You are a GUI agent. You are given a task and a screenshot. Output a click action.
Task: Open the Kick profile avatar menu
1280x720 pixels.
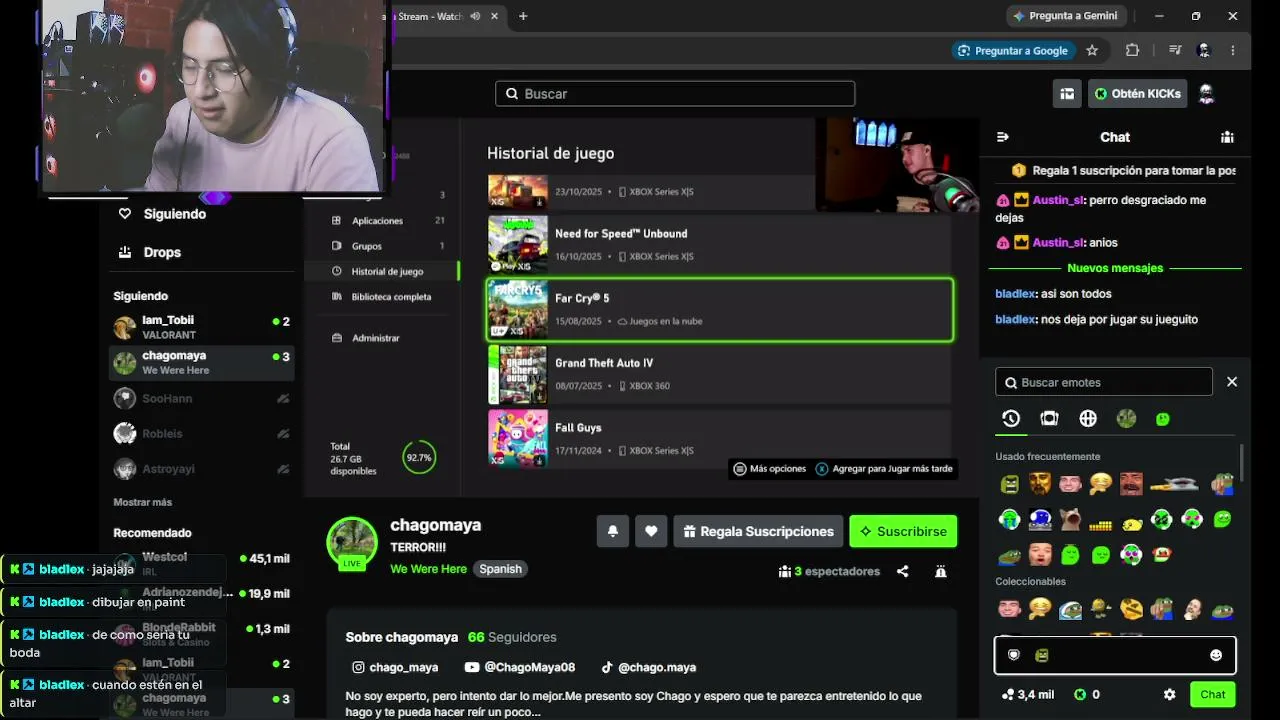point(1207,94)
